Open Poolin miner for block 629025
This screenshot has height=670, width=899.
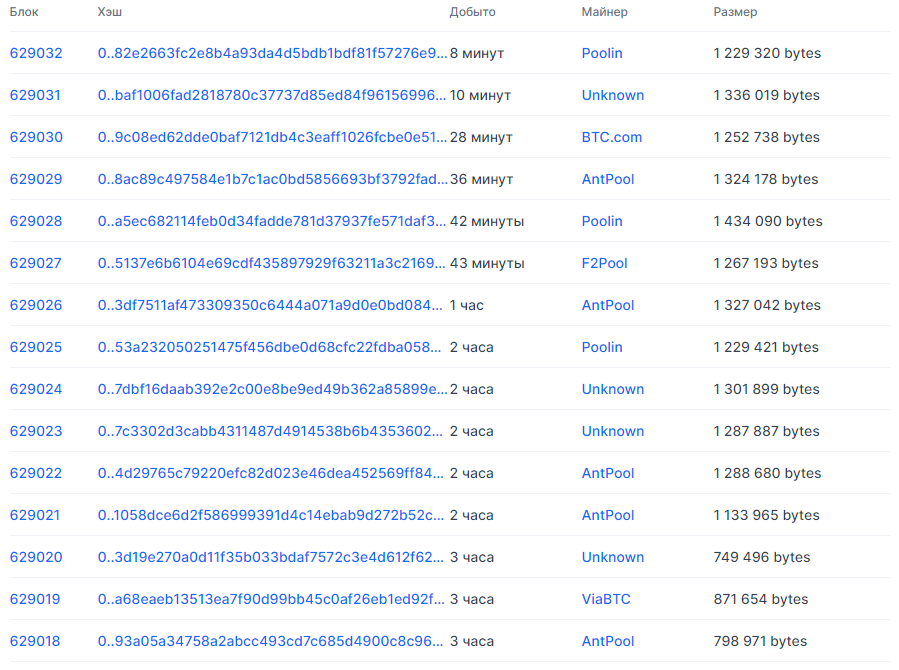tap(602, 347)
